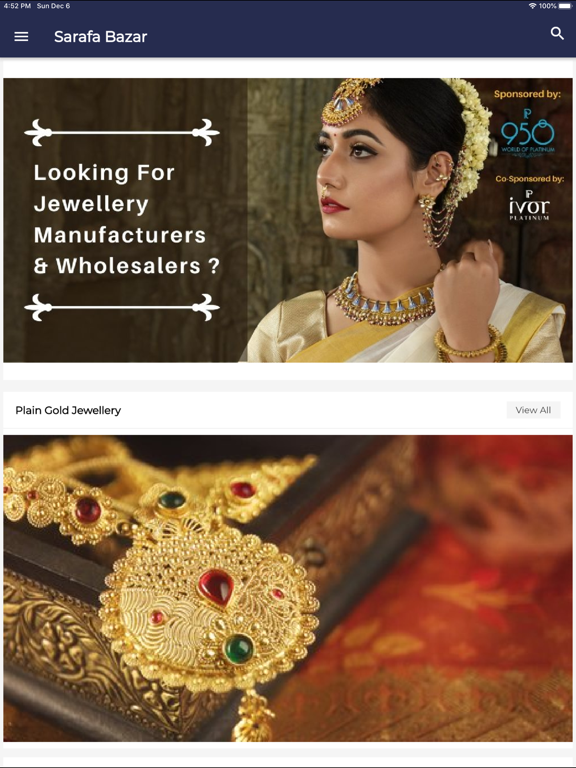Click the 'Co-Sponsored by:' label
The width and height of the screenshot is (576, 768).
529,179
